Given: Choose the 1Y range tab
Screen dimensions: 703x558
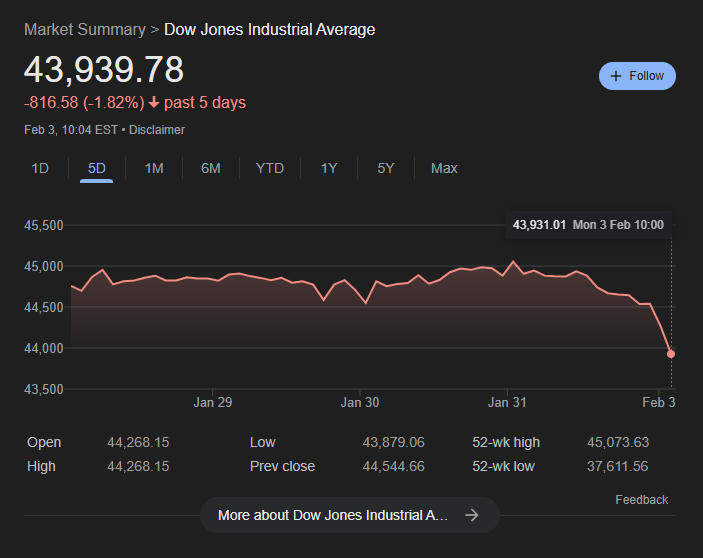Looking at the screenshot, I should 329,169.
